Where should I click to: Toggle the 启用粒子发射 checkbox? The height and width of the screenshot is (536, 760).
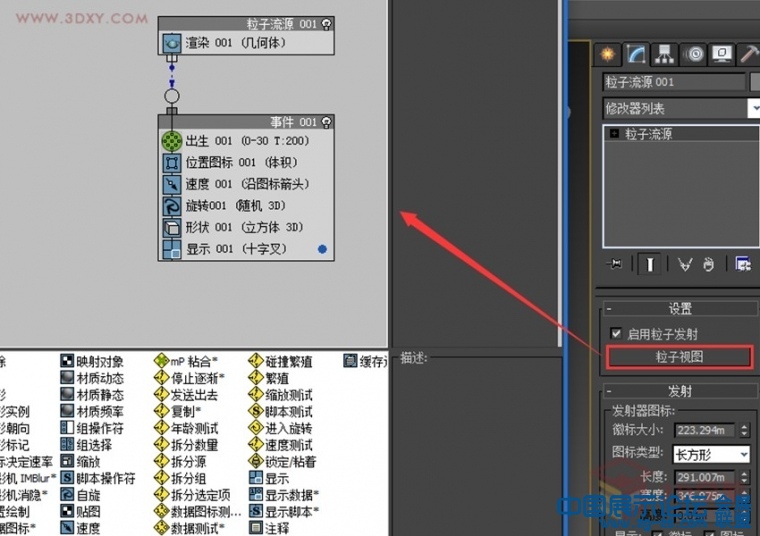point(616,333)
